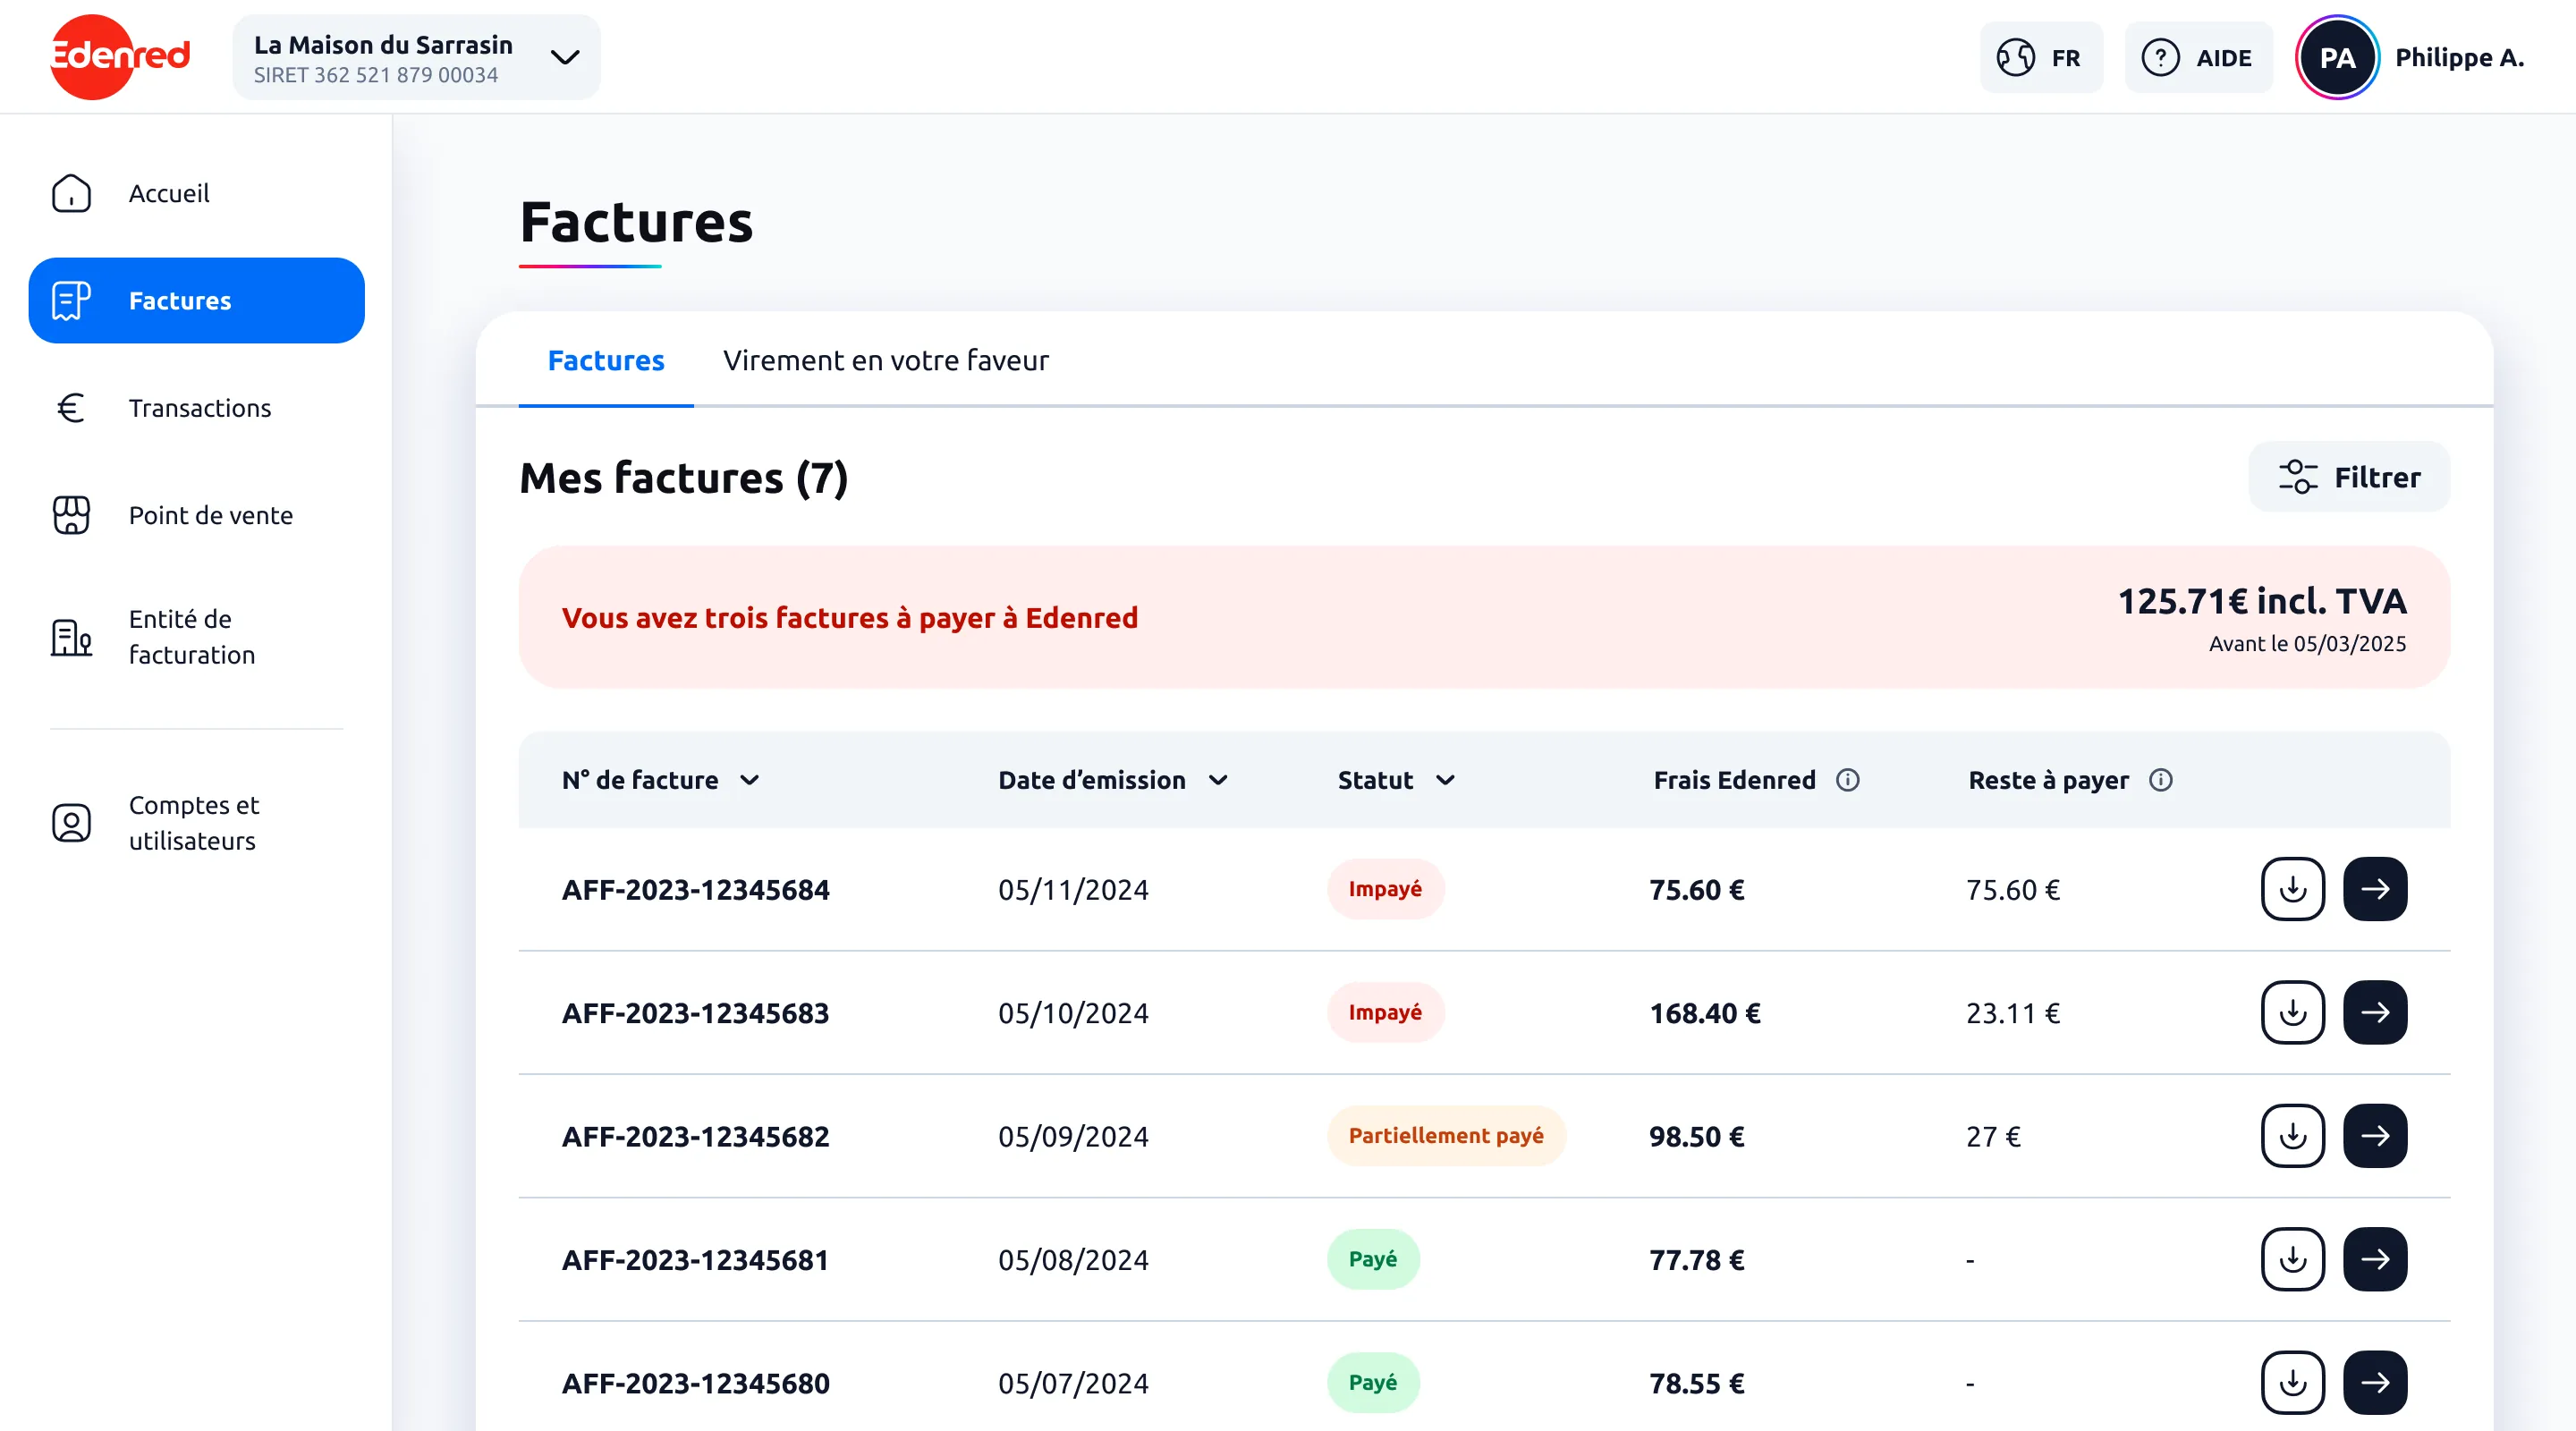Open Comptes et utilisateurs in sidebar
This screenshot has width=2576, height=1431.
click(196, 822)
